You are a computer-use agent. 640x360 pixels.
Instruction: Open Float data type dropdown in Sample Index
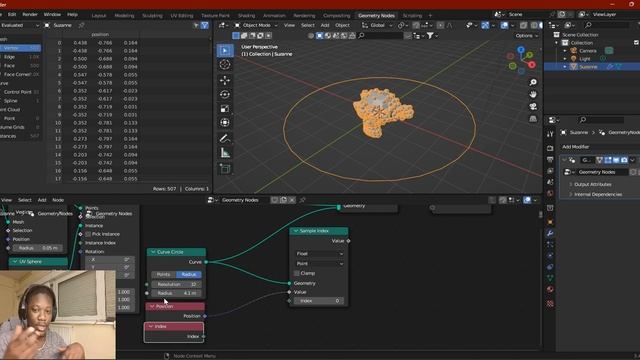(319, 254)
